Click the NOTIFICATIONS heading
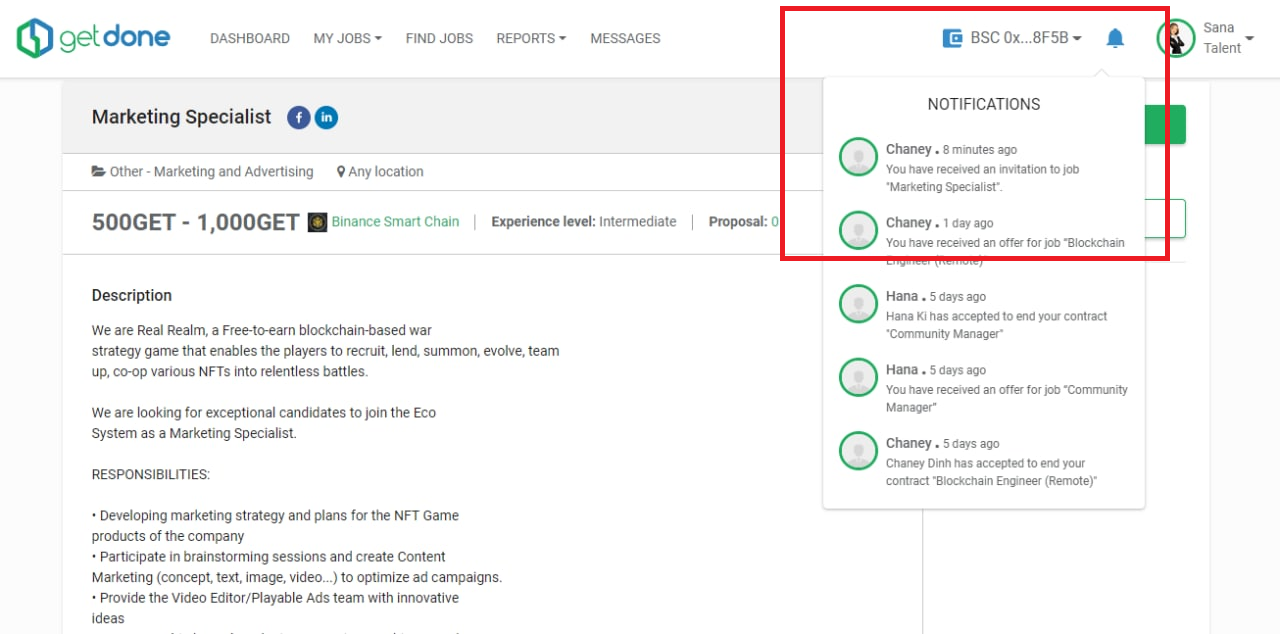Viewport: 1280px width, 634px height. 984,104
